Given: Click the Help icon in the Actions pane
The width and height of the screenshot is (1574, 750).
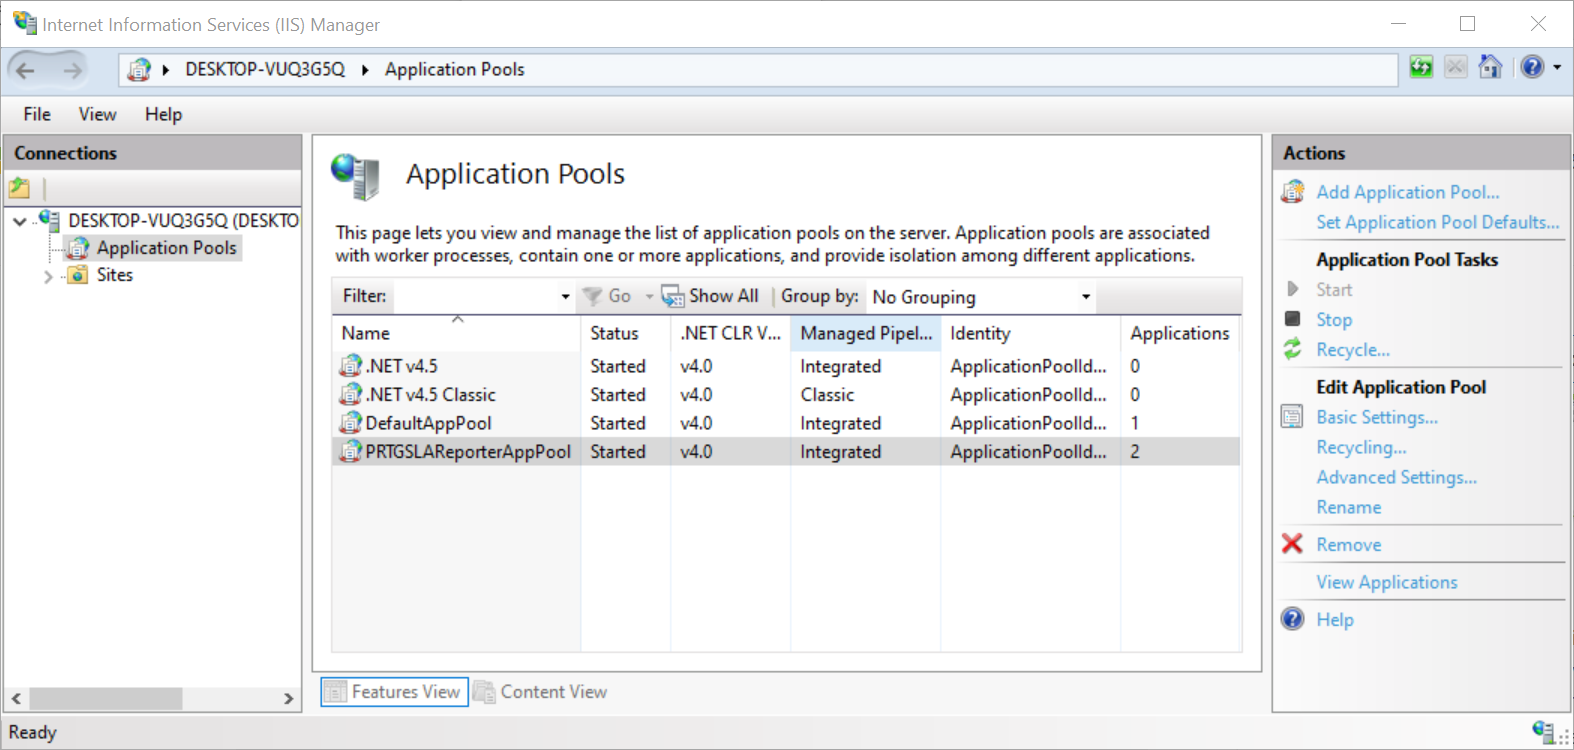Looking at the screenshot, I should 1292,619.
